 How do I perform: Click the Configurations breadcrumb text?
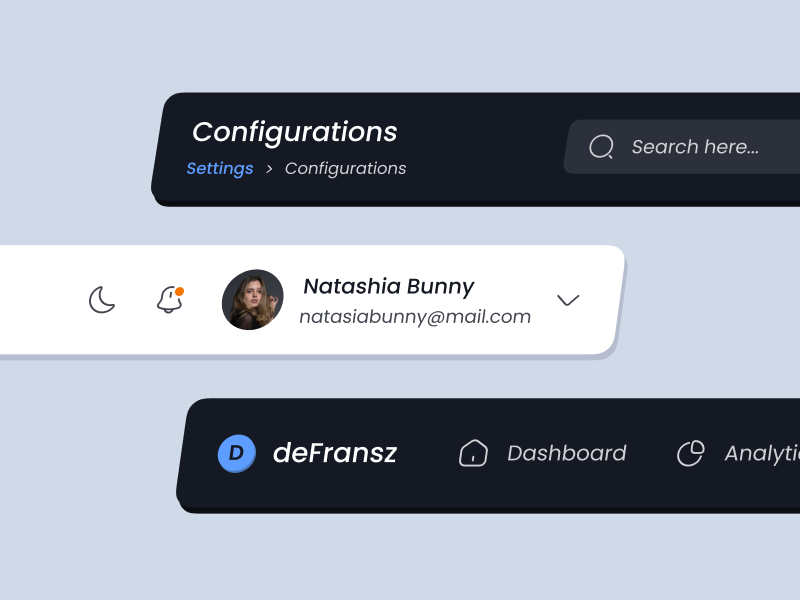tap(345, 169)
